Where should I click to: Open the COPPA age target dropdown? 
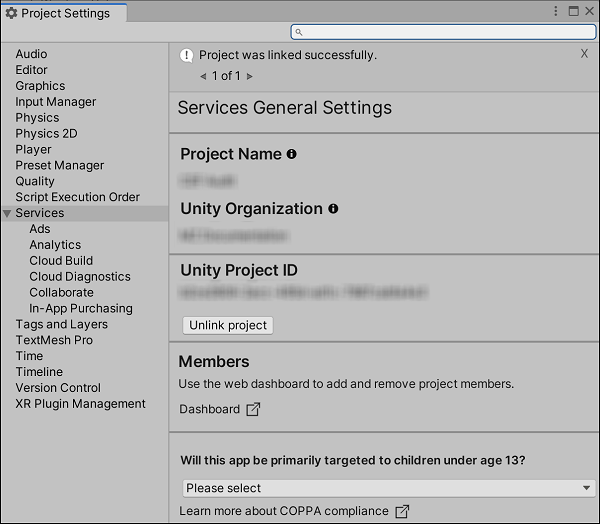click(388, 488)
